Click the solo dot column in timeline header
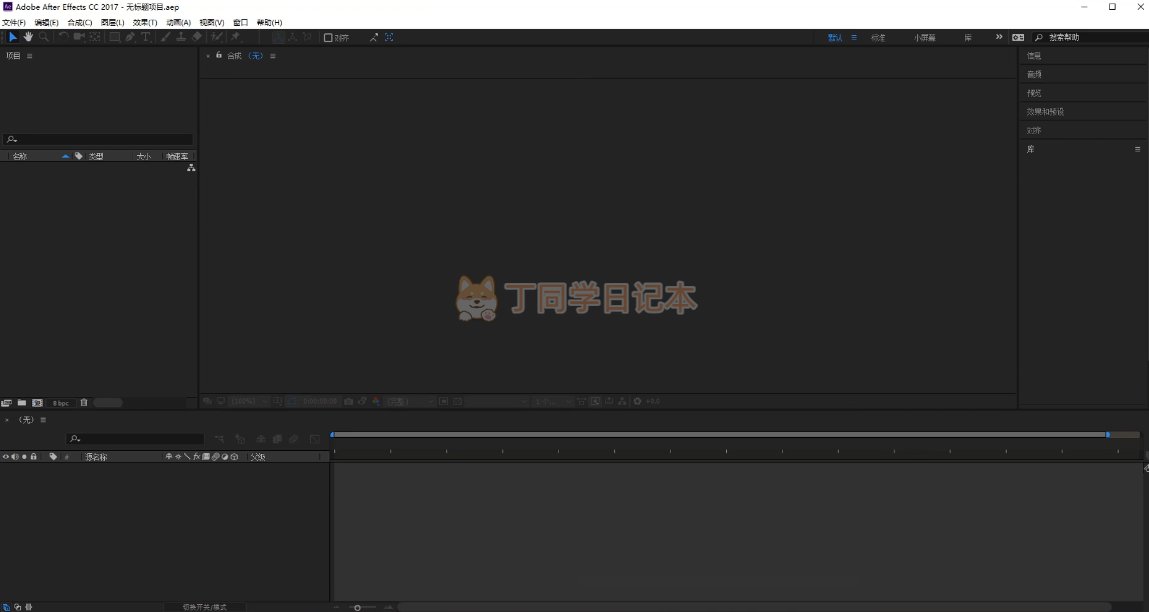1149x612 pixels. coord(24,457)
